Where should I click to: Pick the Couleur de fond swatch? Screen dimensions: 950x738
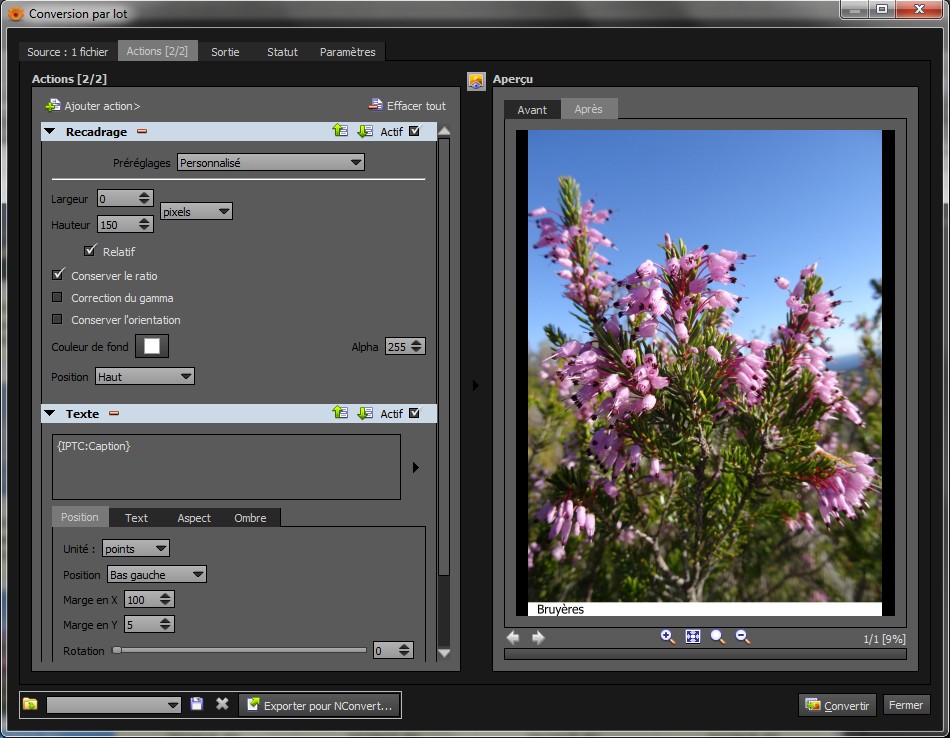coord(151,346)
